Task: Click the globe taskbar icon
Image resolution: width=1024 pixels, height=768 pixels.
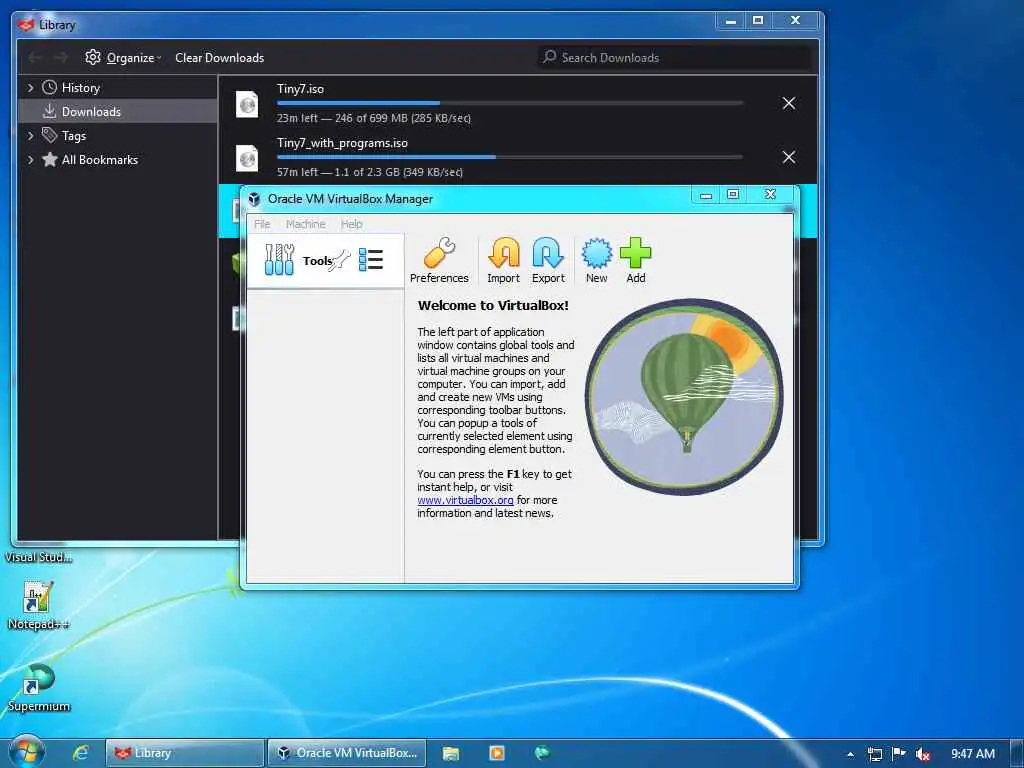Action: click(x=542, y=753)
